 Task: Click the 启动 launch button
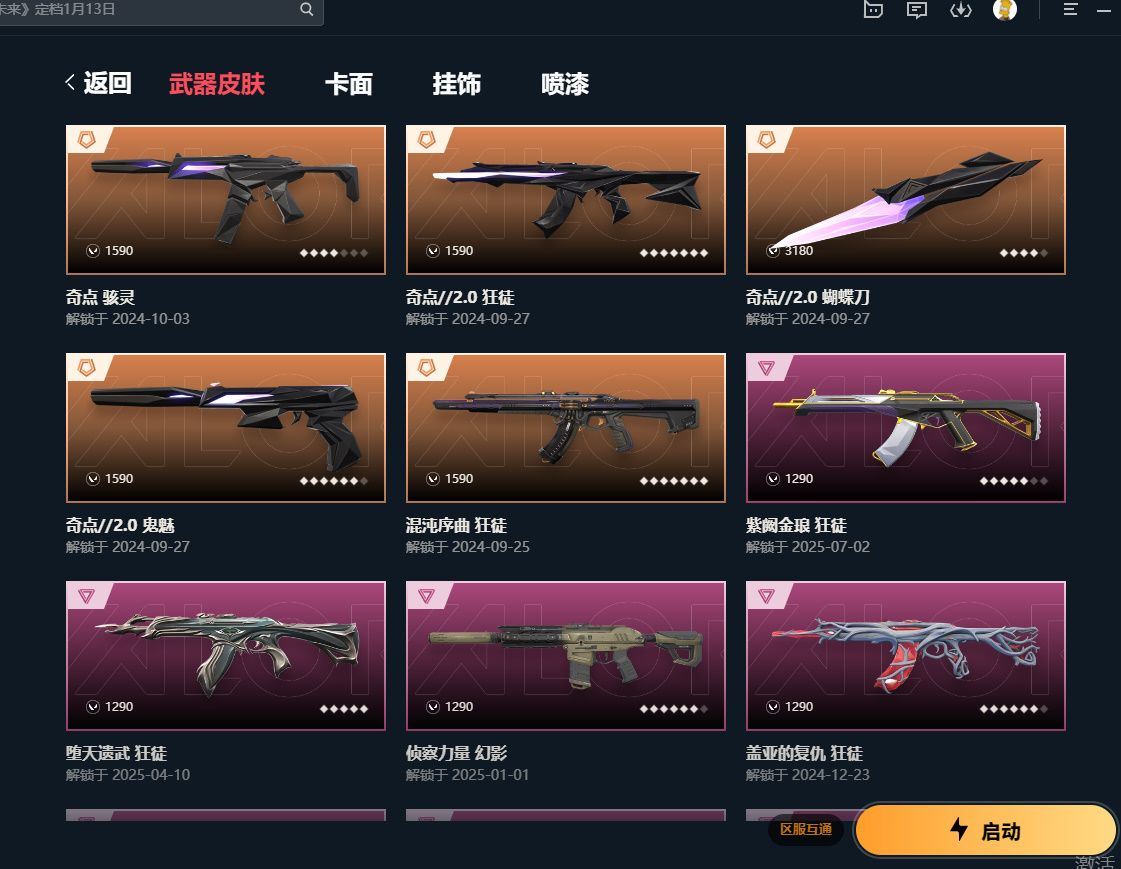point(986,830)
